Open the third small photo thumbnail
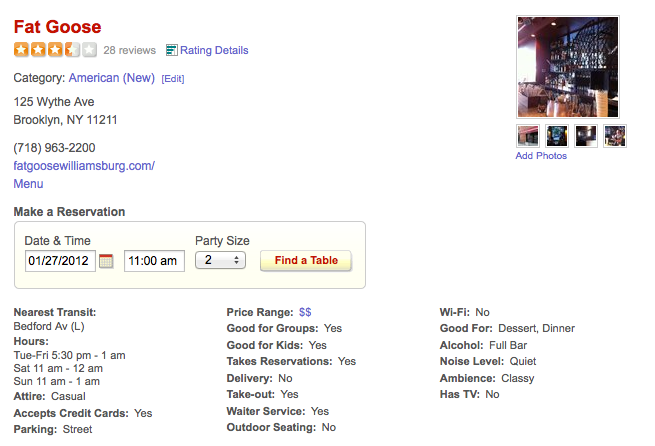Screen dimensions: 655x446 tap(586, 136)
